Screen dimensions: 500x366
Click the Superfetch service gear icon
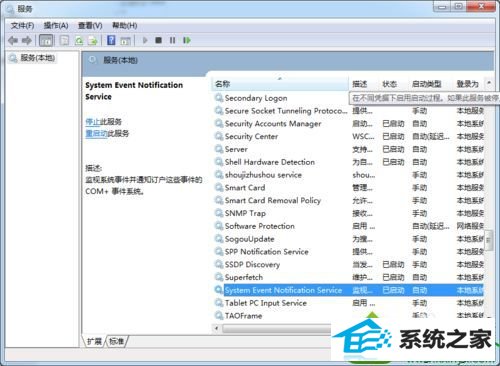click(219, 277)
